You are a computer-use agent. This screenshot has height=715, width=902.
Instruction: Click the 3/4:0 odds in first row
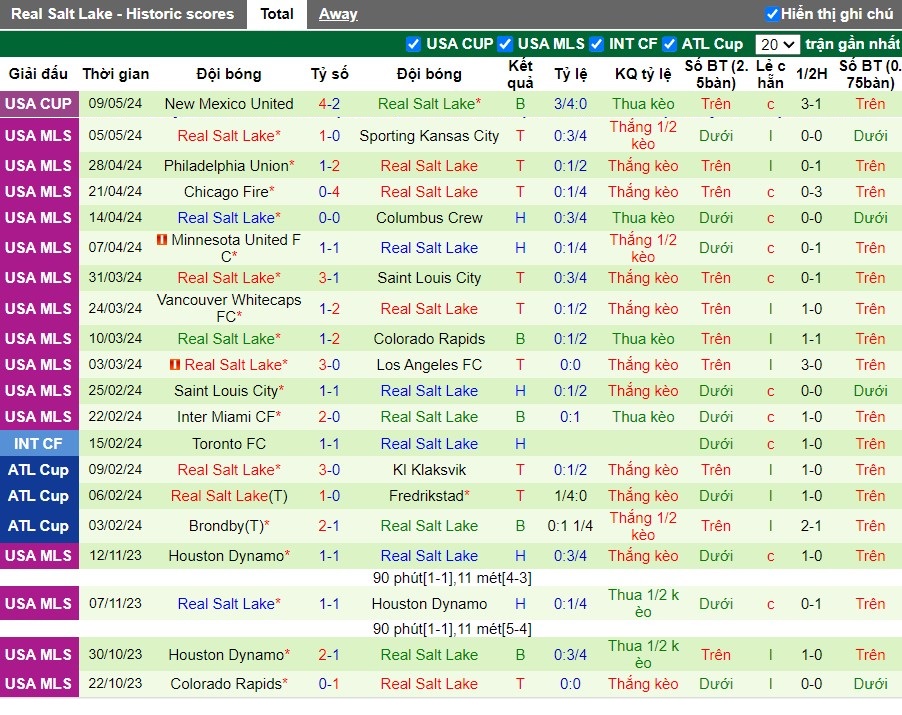(570, 104)
